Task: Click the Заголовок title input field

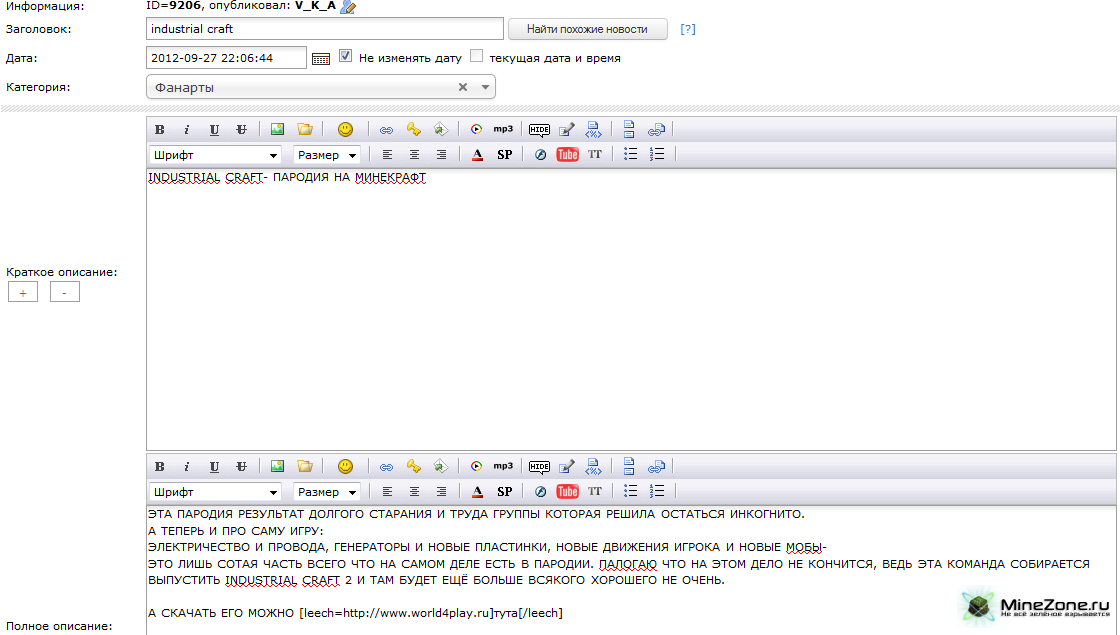Action: point(325,29)
